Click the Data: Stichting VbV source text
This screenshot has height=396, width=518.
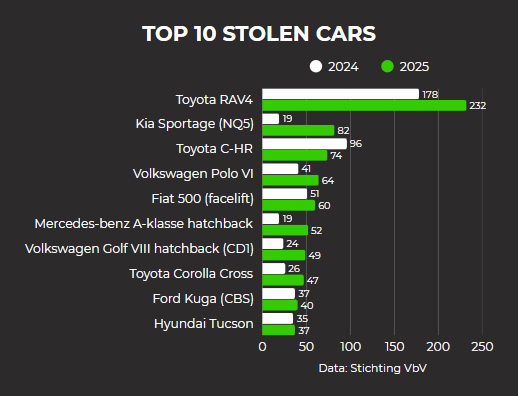point(372,368)
